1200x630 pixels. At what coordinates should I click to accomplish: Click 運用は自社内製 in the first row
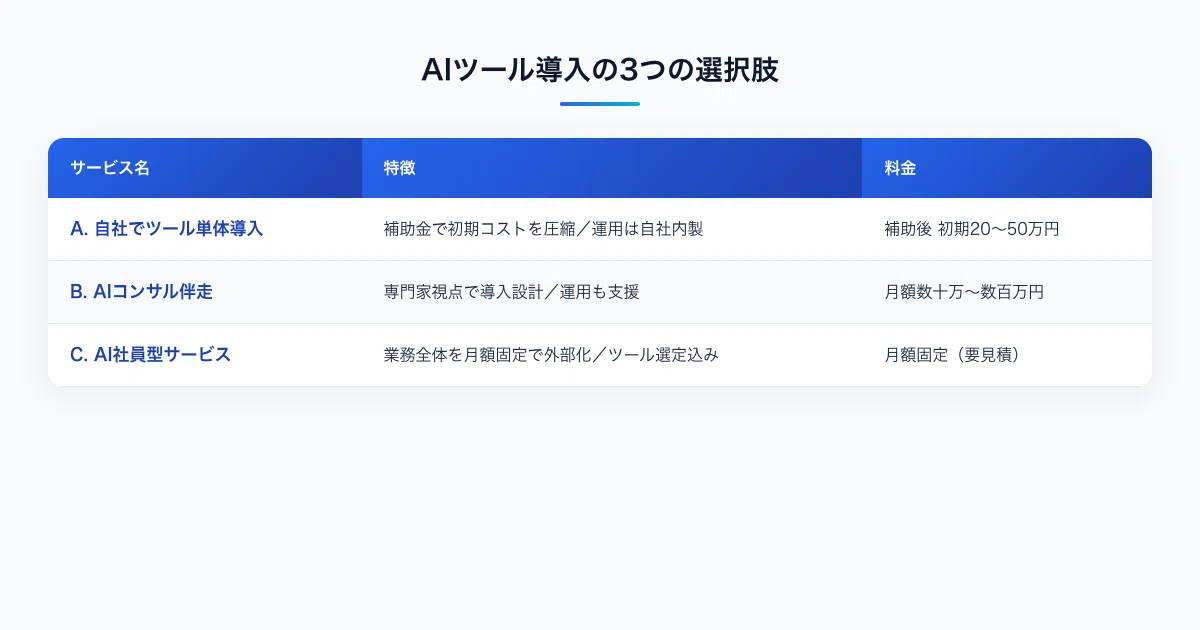pos(648,229)
